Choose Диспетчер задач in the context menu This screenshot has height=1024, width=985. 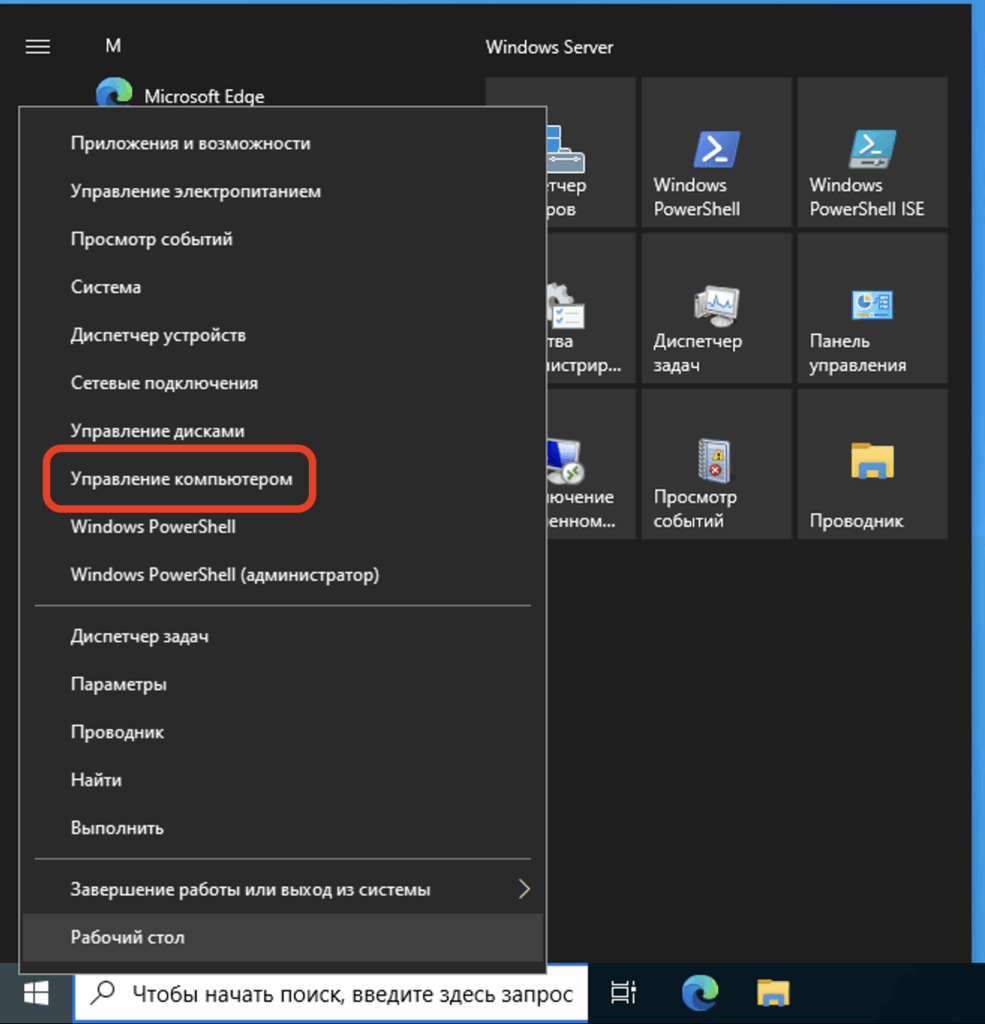click(x=283, y=636)
